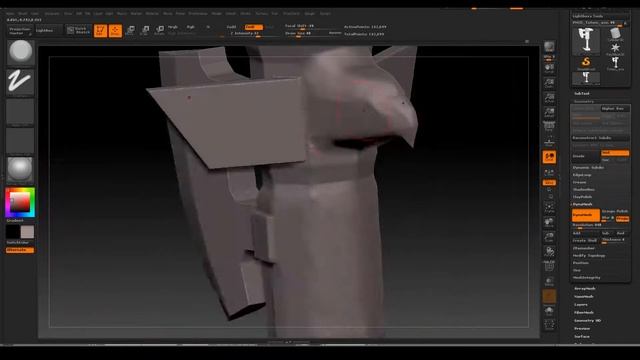Select the SimpleBrush tool
The image size is (640, 360).
tap(586, 63)
